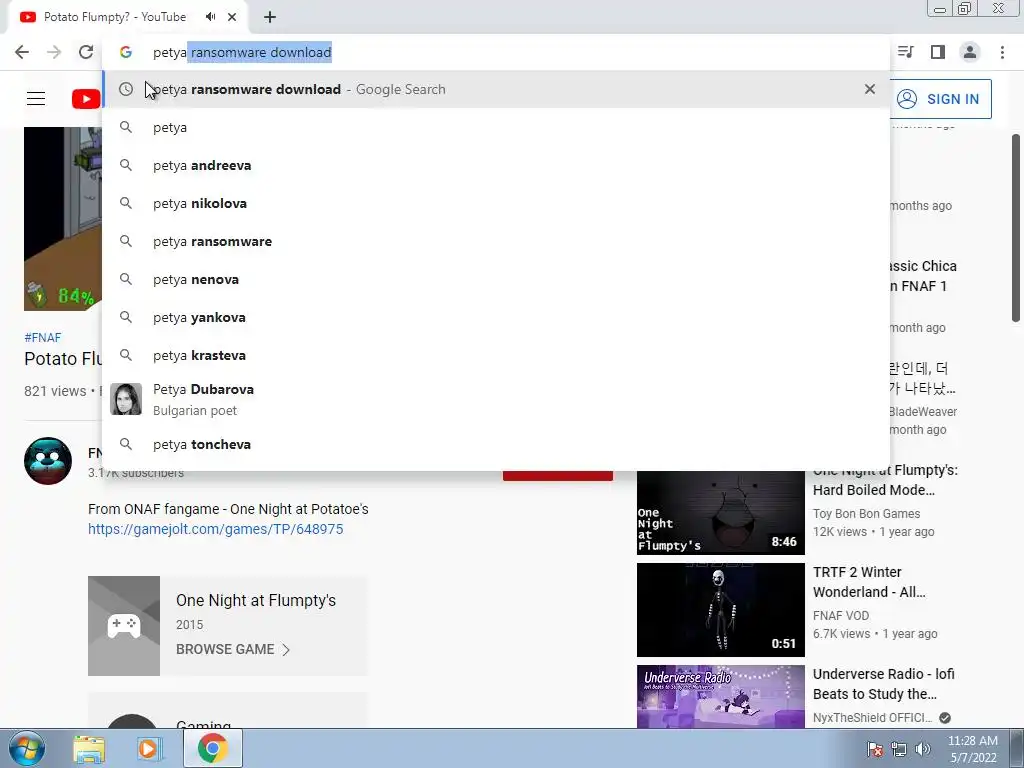The width and height of the screenshot is (1024, 768).
Task: Pick the petya ransomware suggestion
Action: (496, 241)
